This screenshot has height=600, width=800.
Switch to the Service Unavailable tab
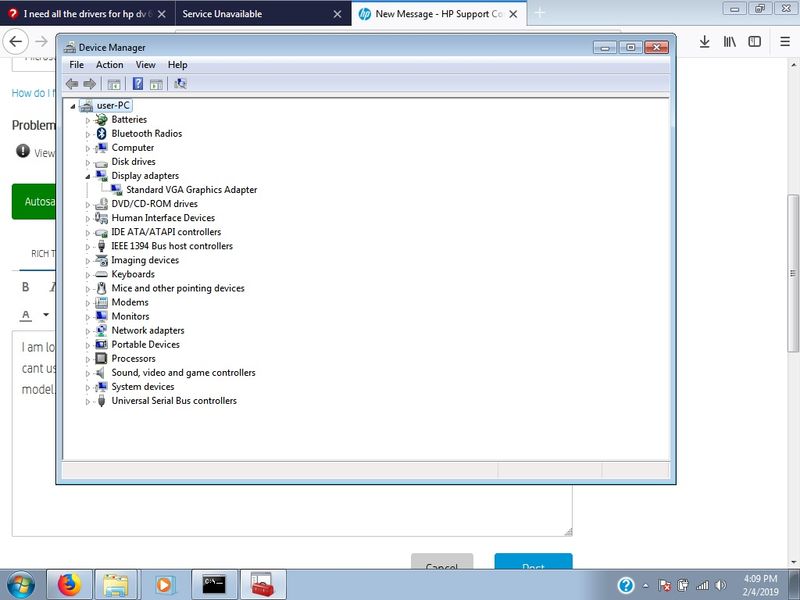(x=262, y=14)
